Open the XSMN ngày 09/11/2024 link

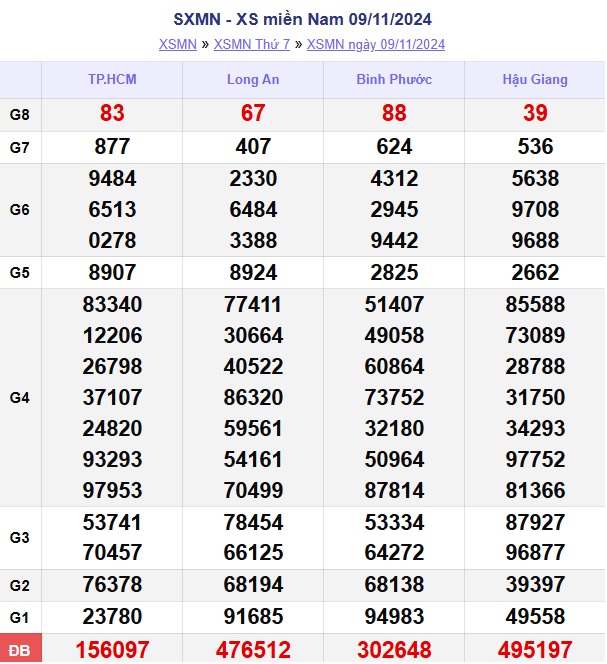point(375,44)
